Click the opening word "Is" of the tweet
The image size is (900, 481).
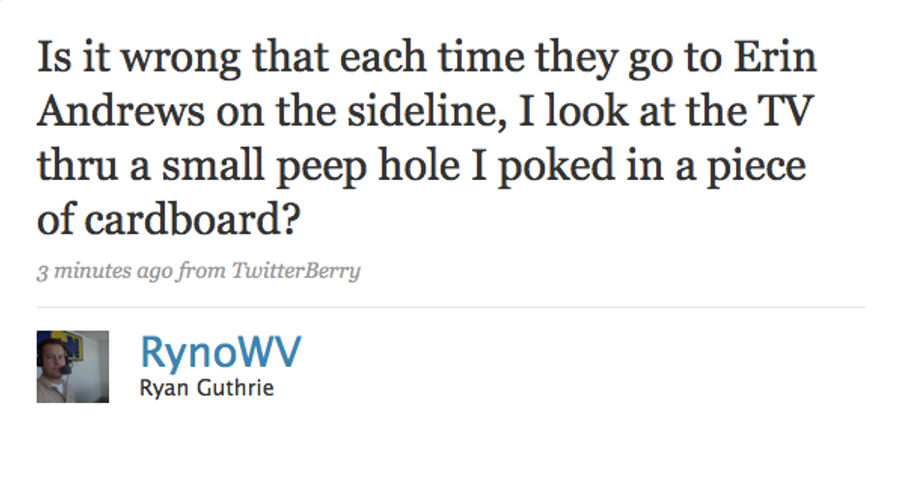pyautogui.click(x=55, y=57)
